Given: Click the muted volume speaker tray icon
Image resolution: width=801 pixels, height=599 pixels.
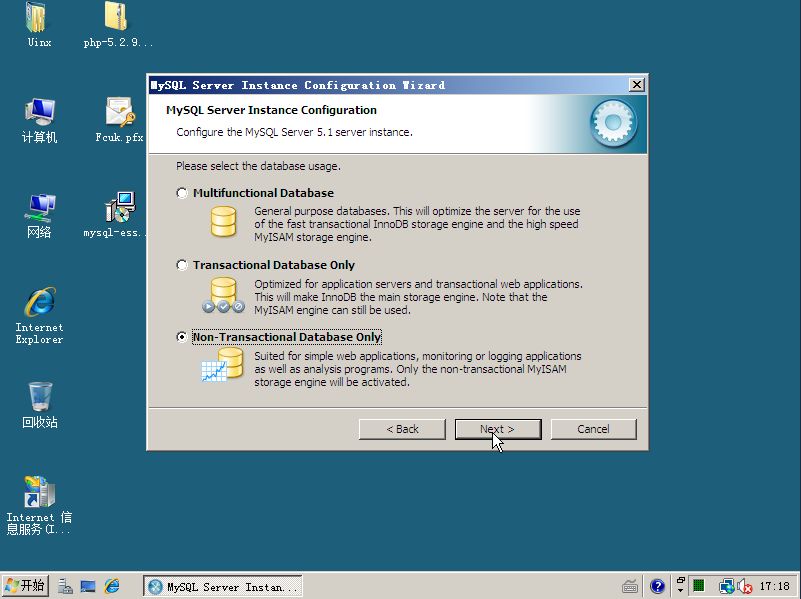Looking at the screenshot, I should 744,586.
